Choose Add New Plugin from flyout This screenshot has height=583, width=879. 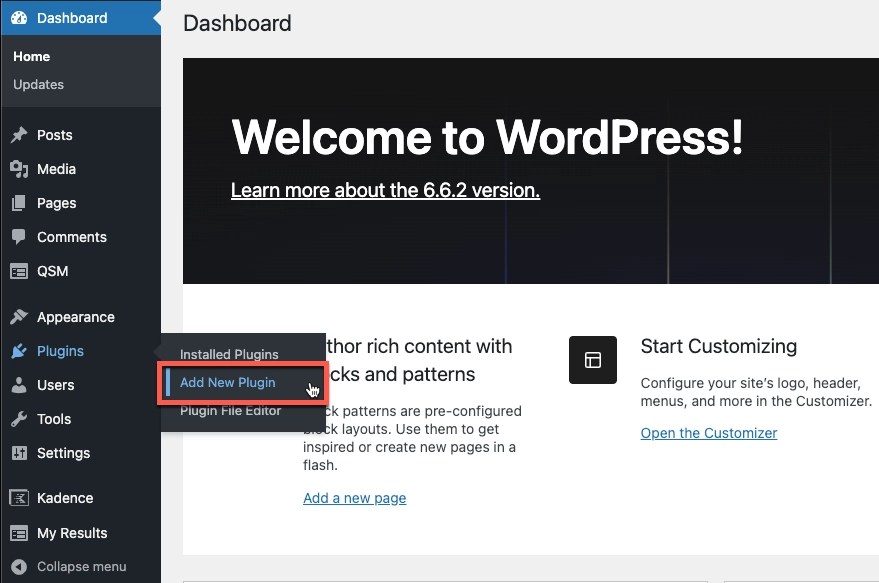(x=228, y=382)
